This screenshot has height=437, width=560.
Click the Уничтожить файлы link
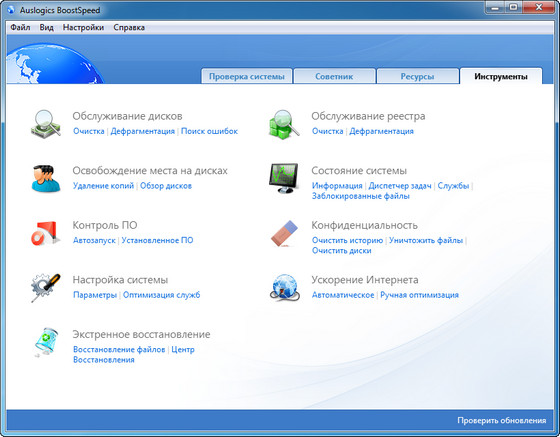coord(426,240)
